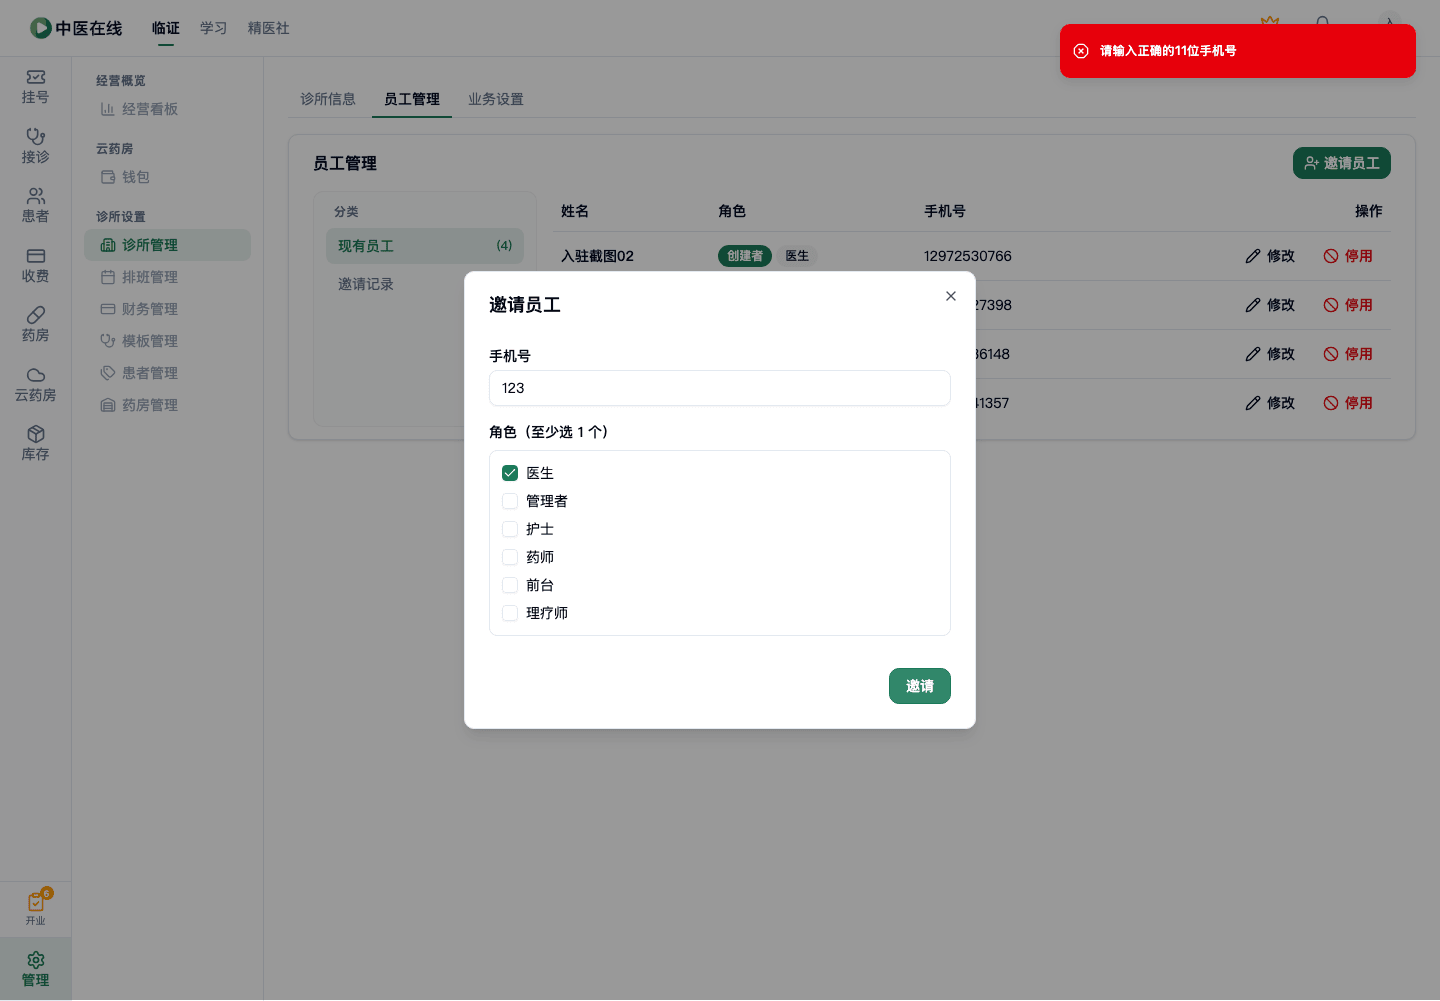Select 诊所管理 in clinic settings

167,245
